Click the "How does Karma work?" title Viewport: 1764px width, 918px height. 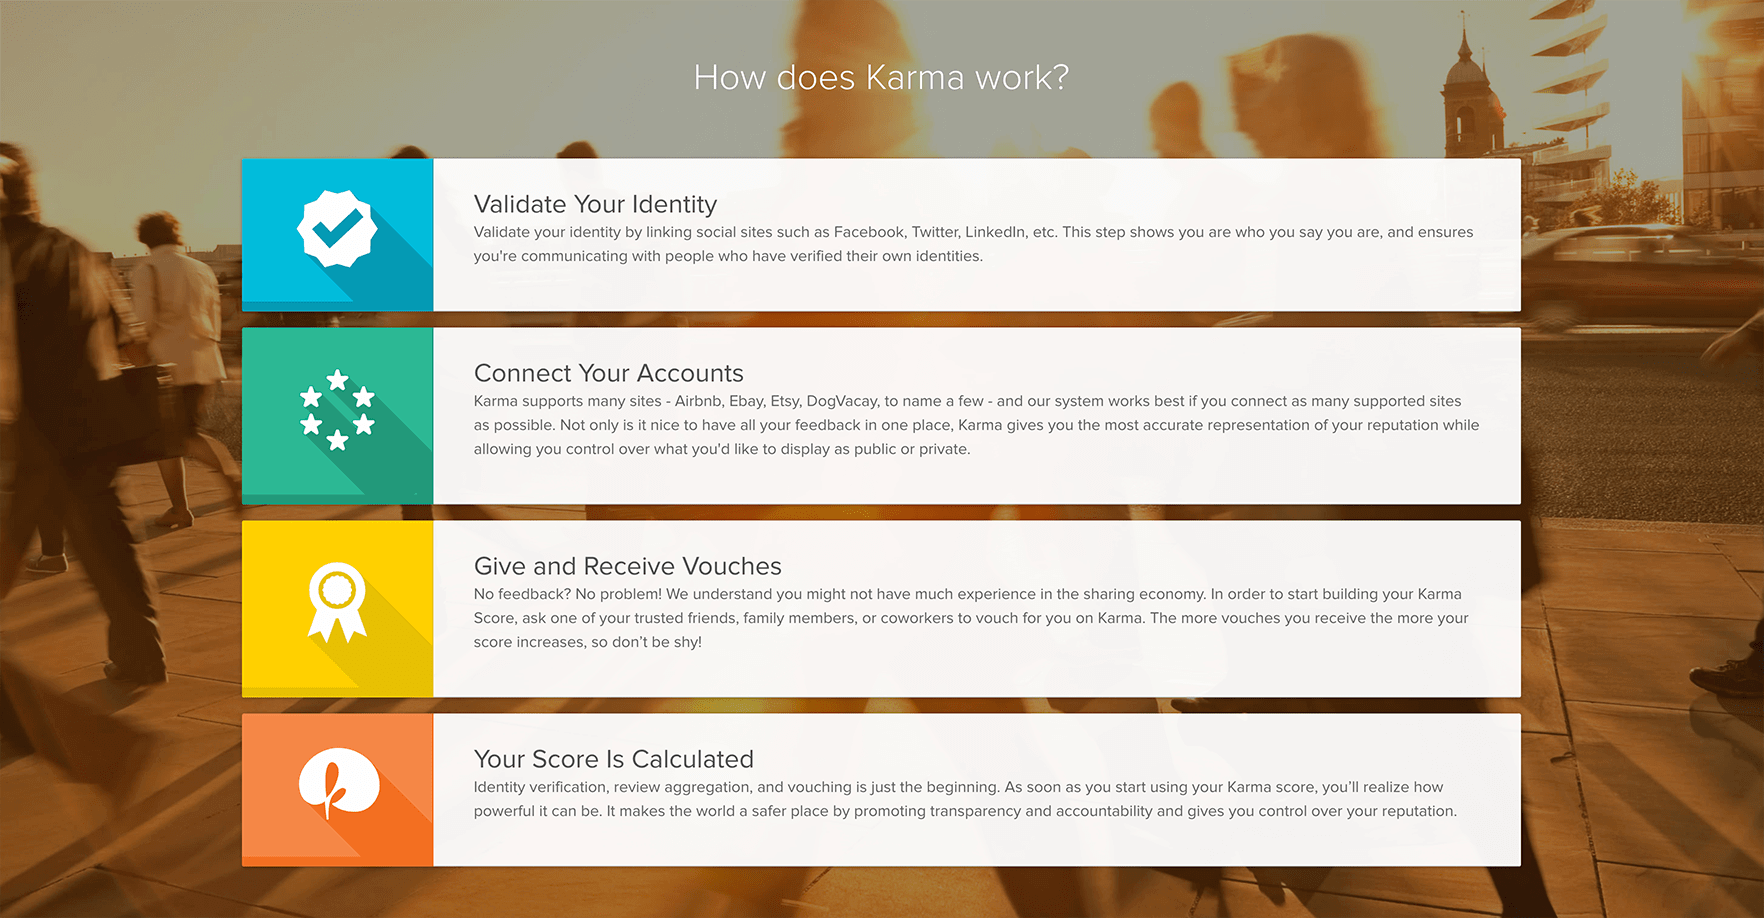click(x=881, y=78)
